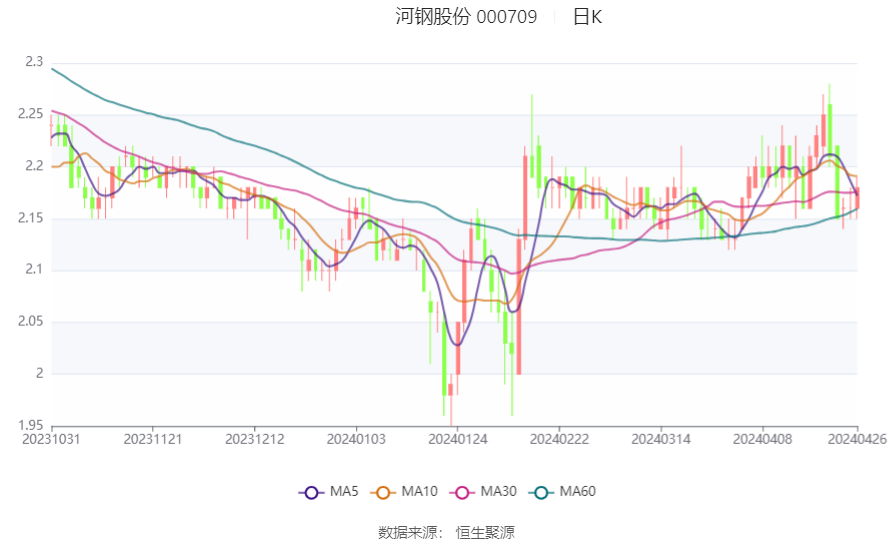Click the y-axis value 1.95
Image resolution: width=893 pixels, height=542 pixels.
point(31,425)
